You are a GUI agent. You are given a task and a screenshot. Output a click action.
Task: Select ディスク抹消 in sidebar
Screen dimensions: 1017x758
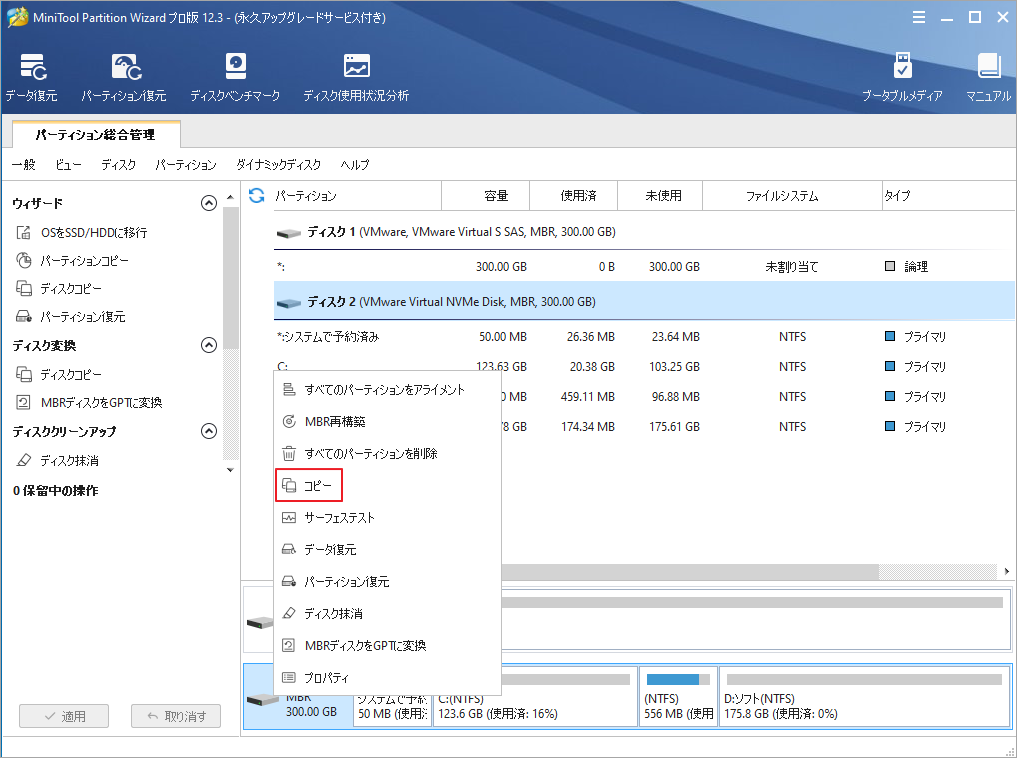point(58,460)
